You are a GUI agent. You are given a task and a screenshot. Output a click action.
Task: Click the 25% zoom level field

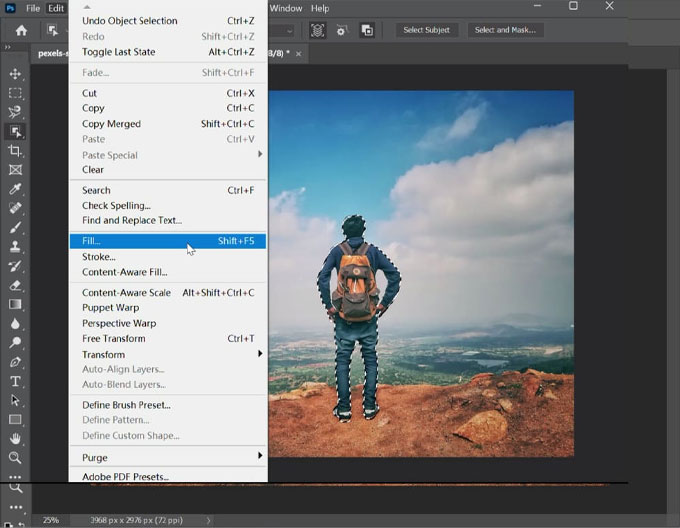pyautogui.click(x=50, y=520)
